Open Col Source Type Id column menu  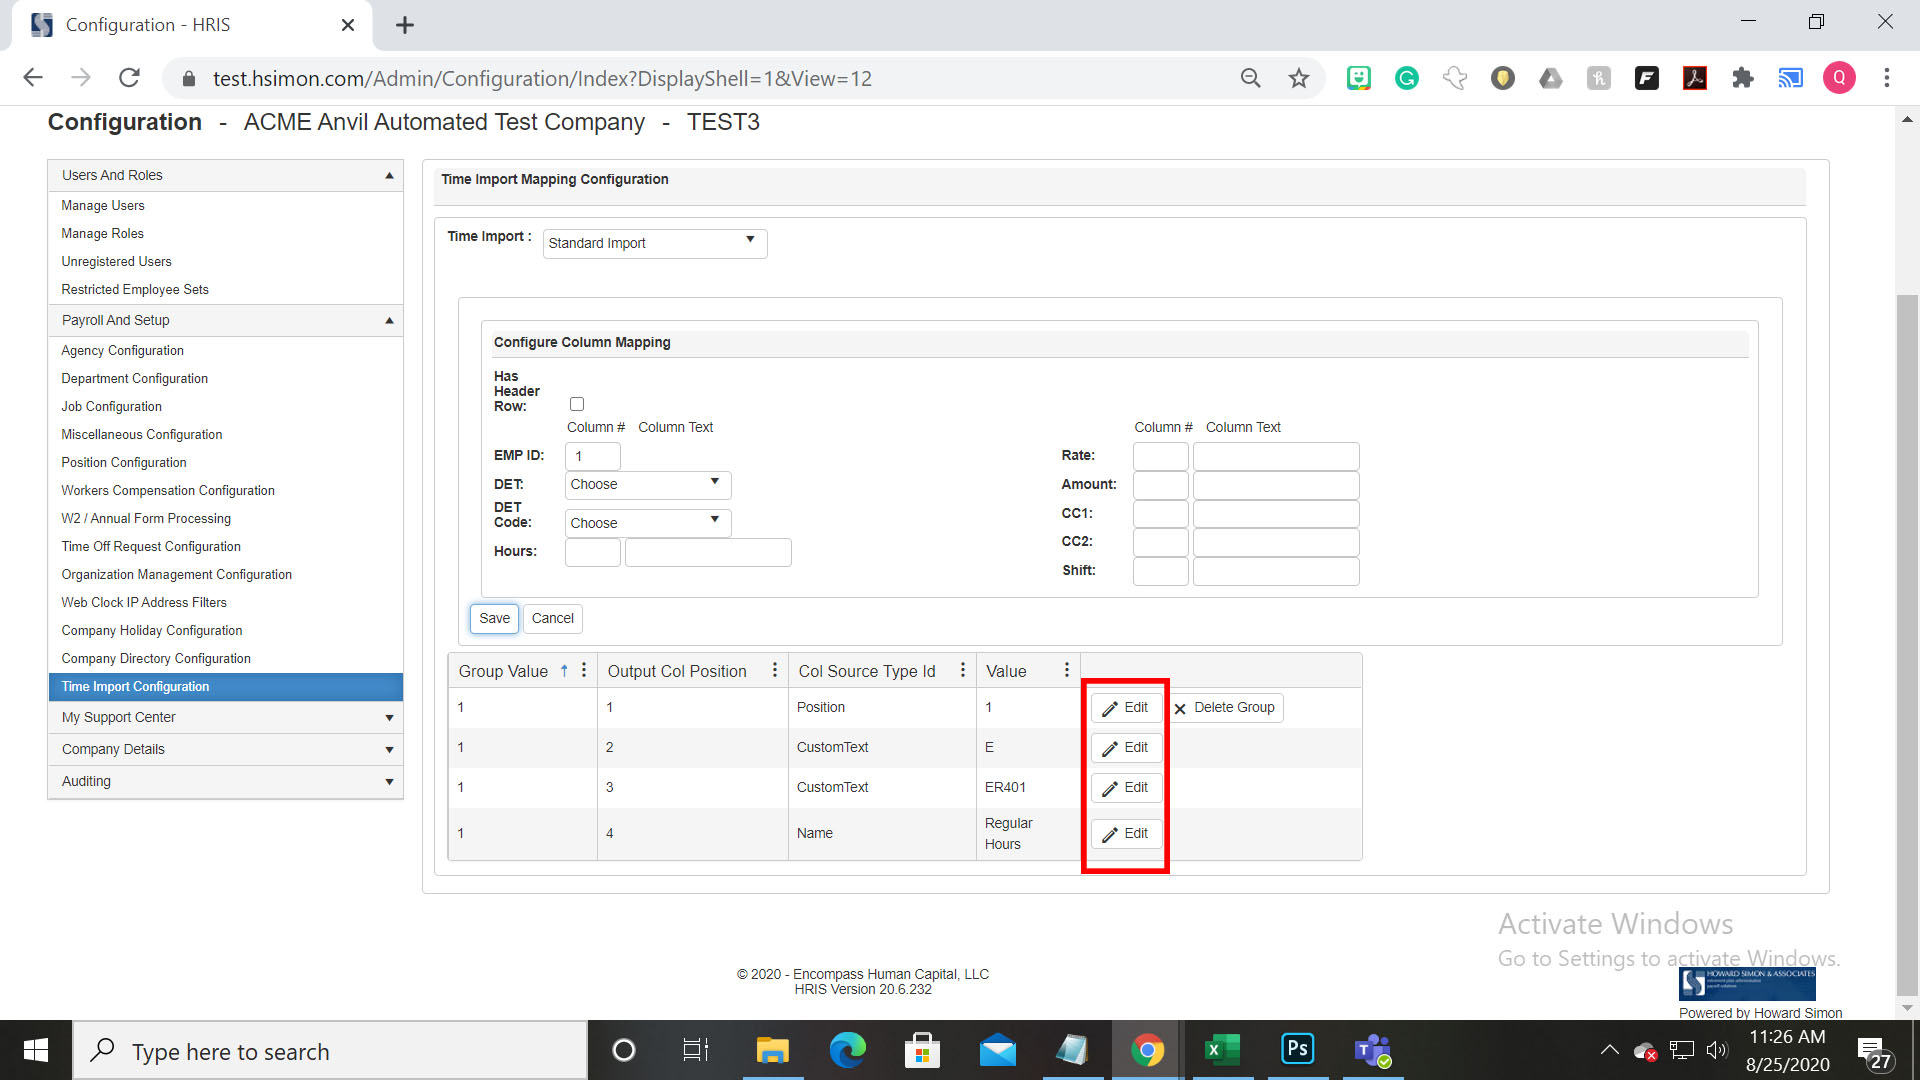[x=963, y=670]
